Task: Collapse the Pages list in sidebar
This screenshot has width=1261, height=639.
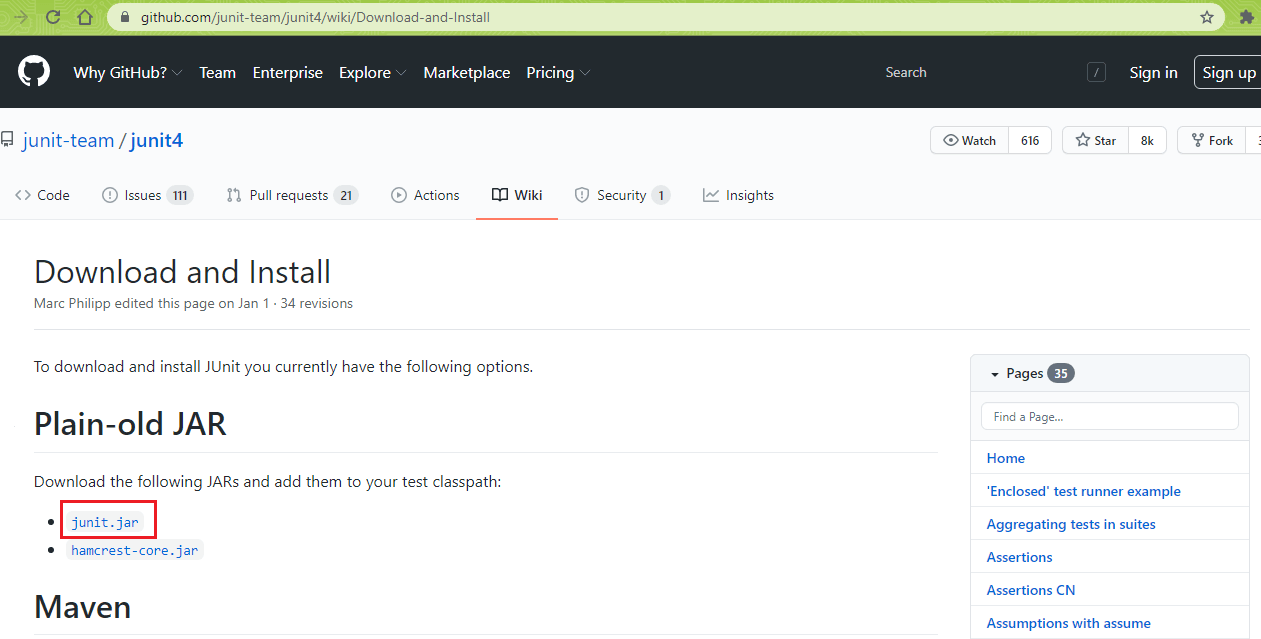Action: pyautogui.click(x=995, y=374)
